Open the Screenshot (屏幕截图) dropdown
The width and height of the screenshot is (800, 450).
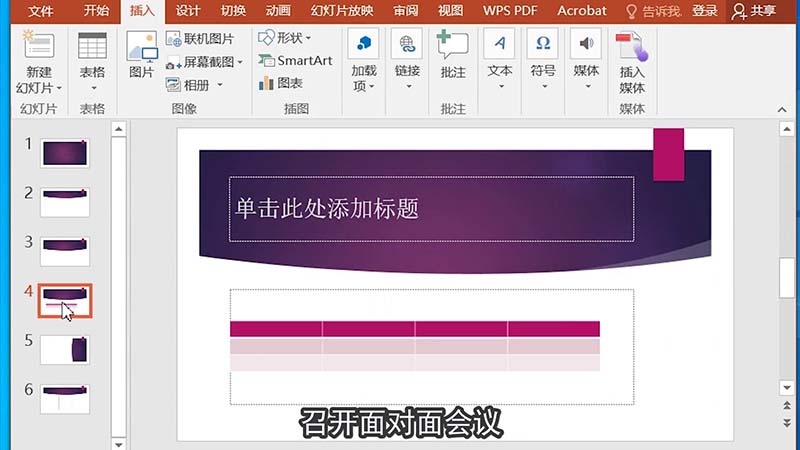tap(205, 62)
